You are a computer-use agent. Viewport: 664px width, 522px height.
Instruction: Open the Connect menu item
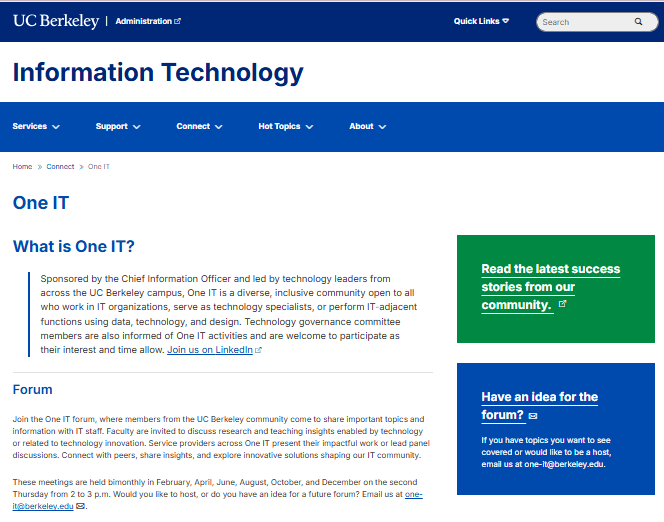click(193, 126)
